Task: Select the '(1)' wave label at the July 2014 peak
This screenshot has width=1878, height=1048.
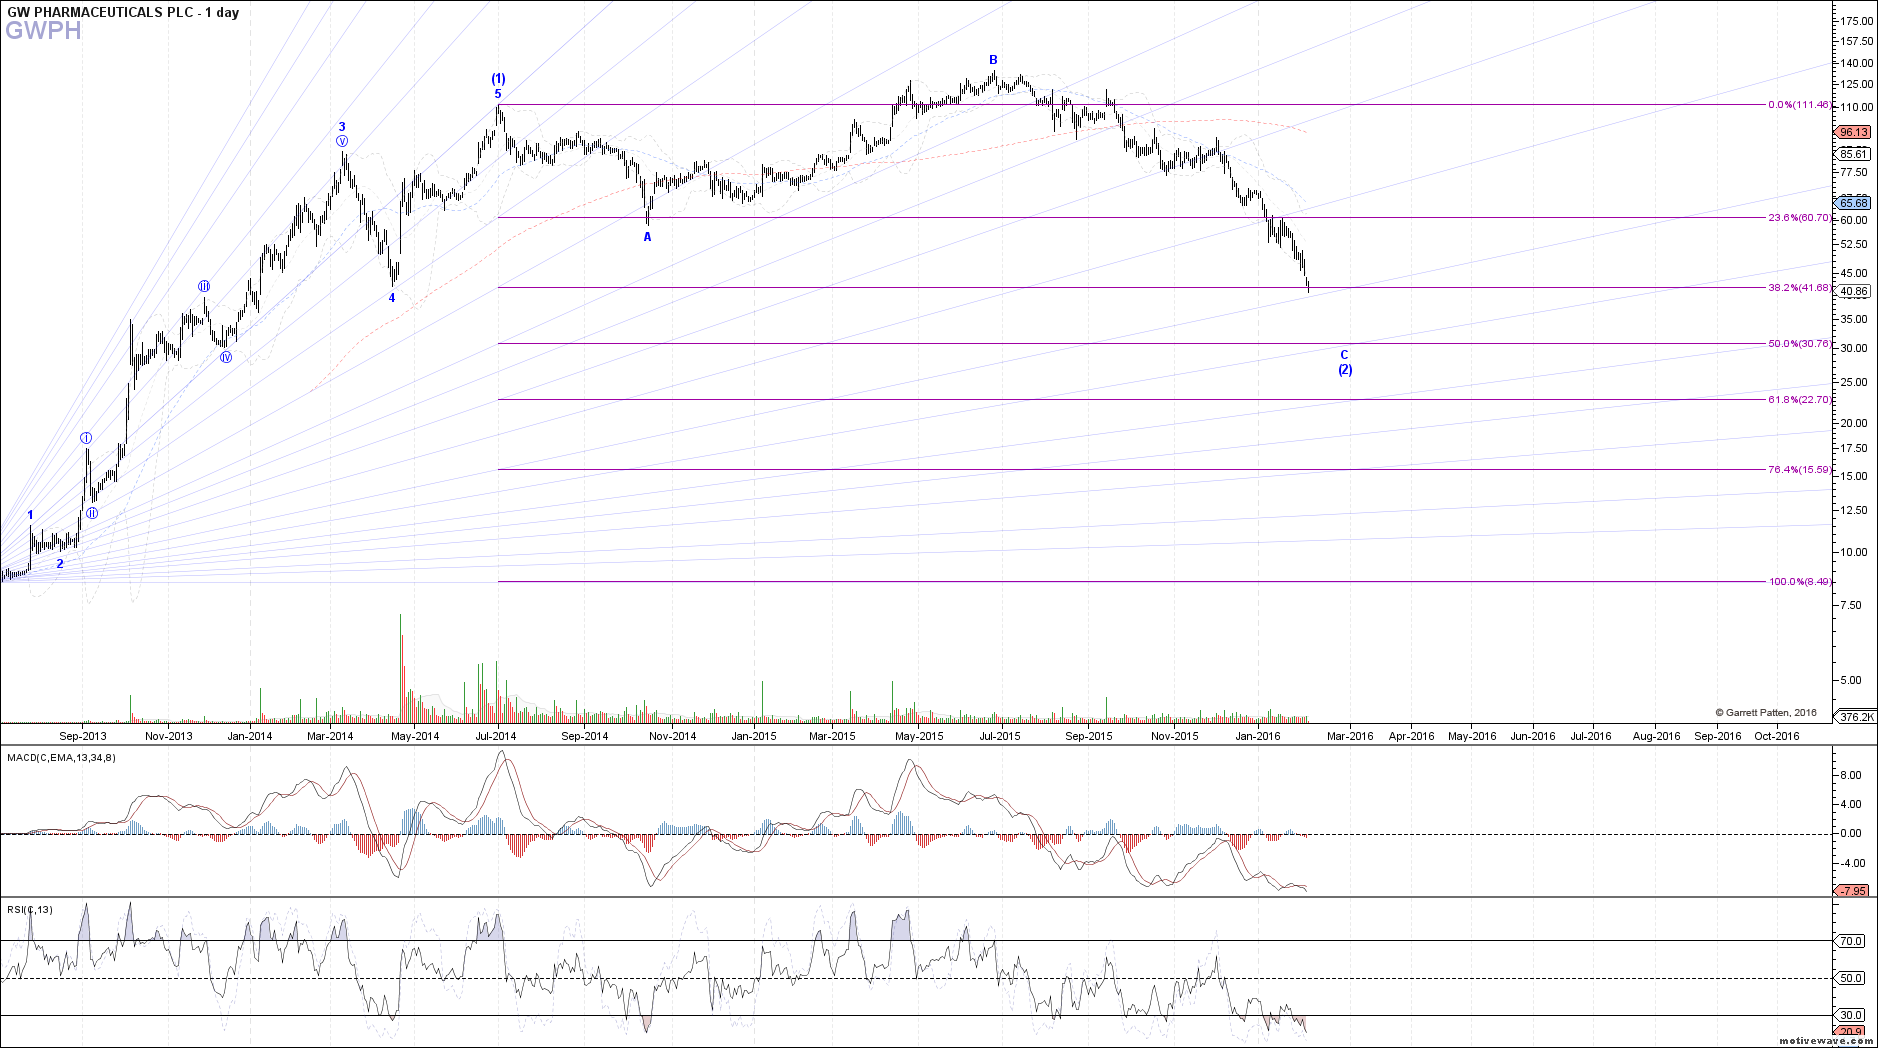Action: [498, 79]
